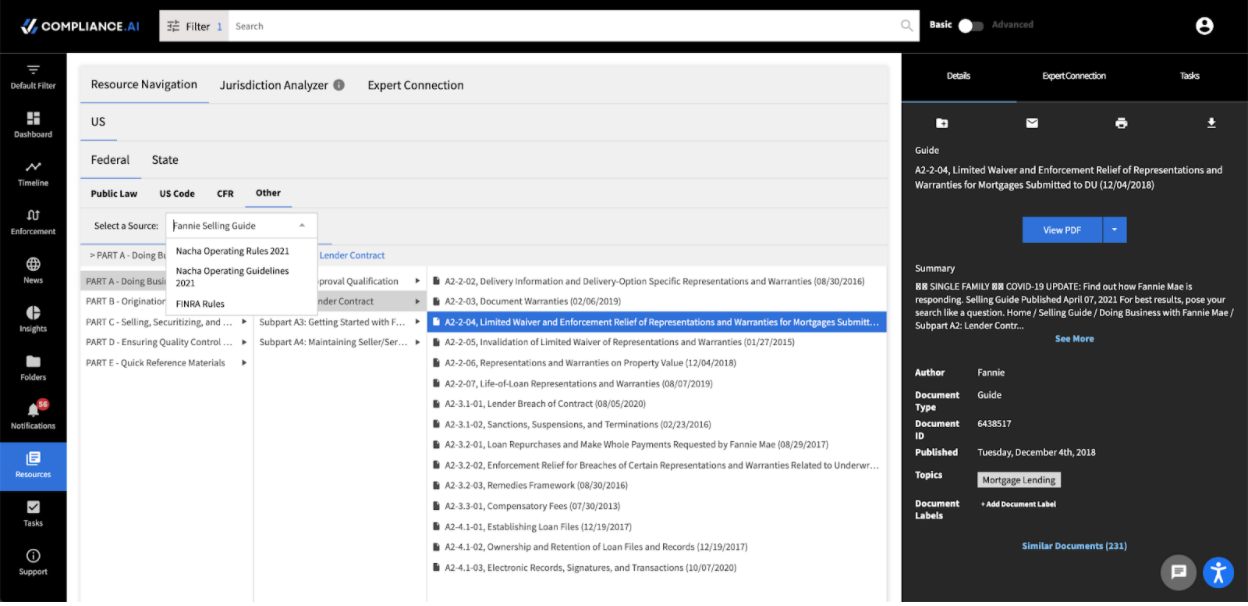Open the Timeline view
1248x606 pixels.
(x=33, y=174)
